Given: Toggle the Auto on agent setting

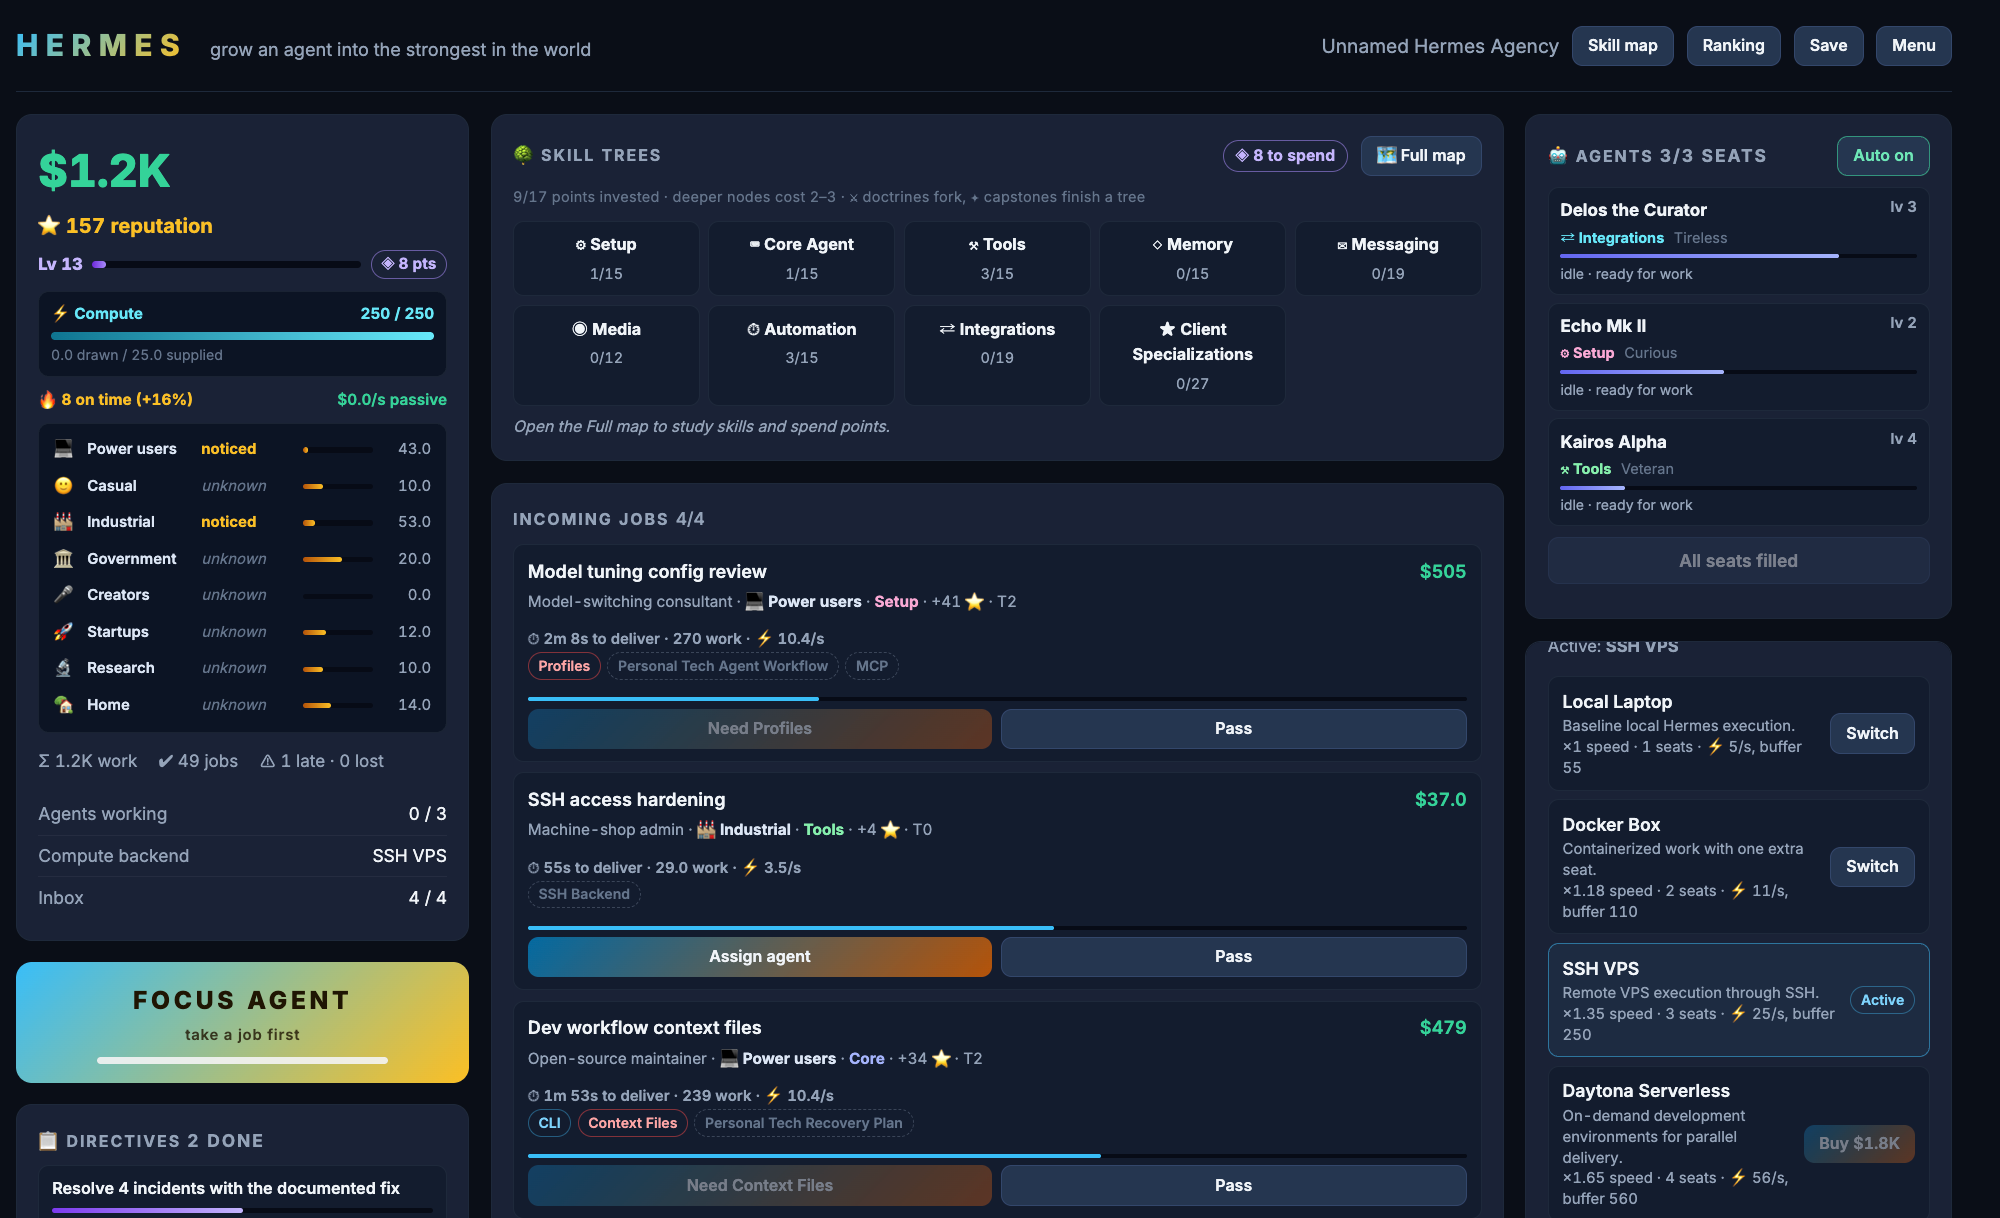Looking at the screenshot, I should 1883,156.
